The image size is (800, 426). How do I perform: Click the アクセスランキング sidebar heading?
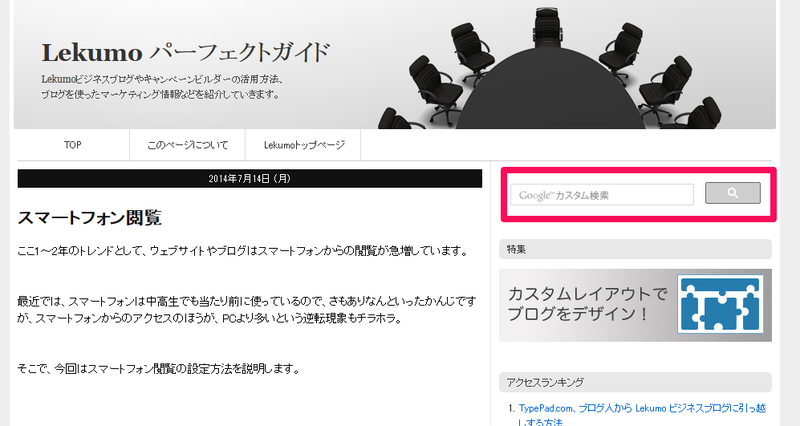[x=635, y=382]
